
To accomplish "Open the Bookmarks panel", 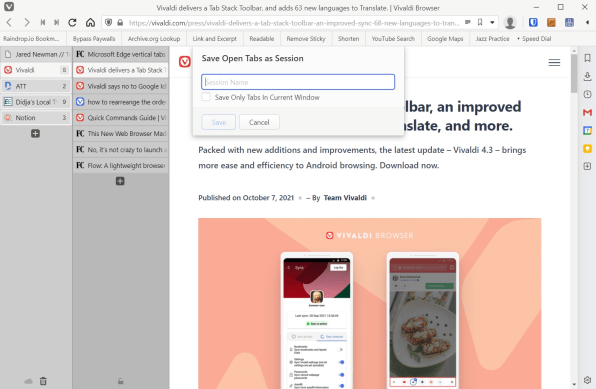I will [x=587, y=58].
